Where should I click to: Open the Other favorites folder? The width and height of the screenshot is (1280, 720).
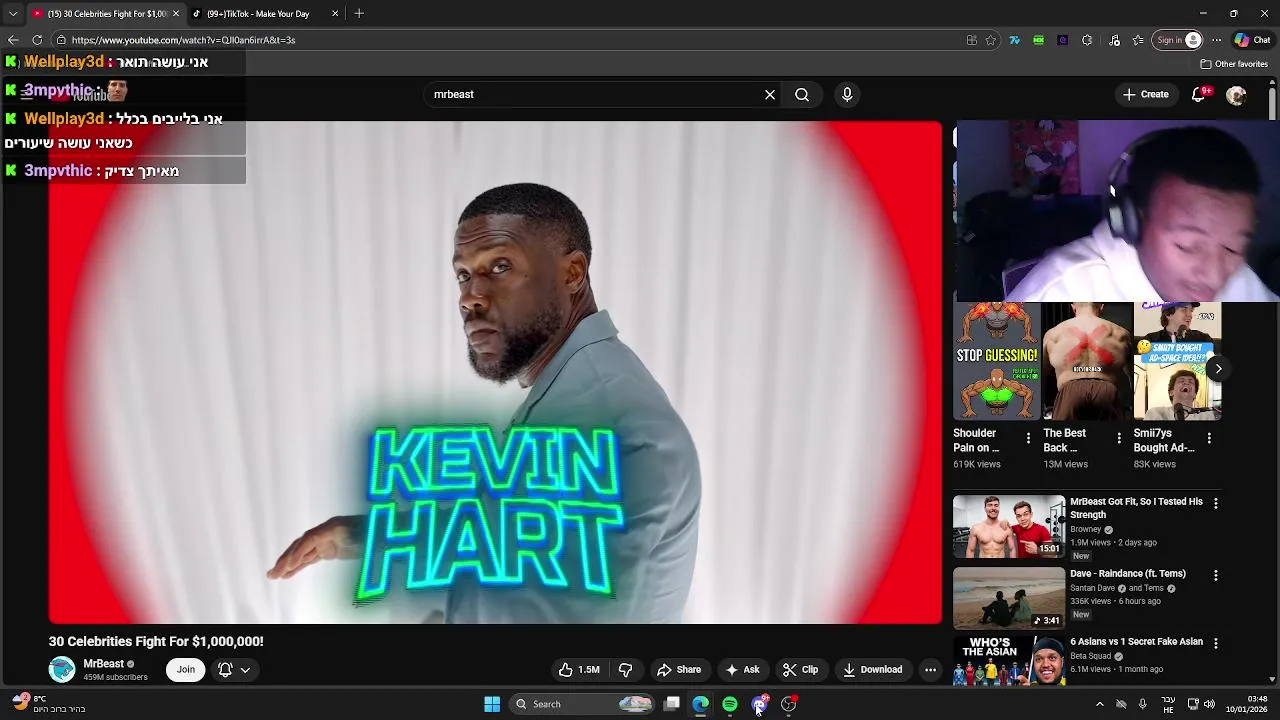tap(1234, 64)
